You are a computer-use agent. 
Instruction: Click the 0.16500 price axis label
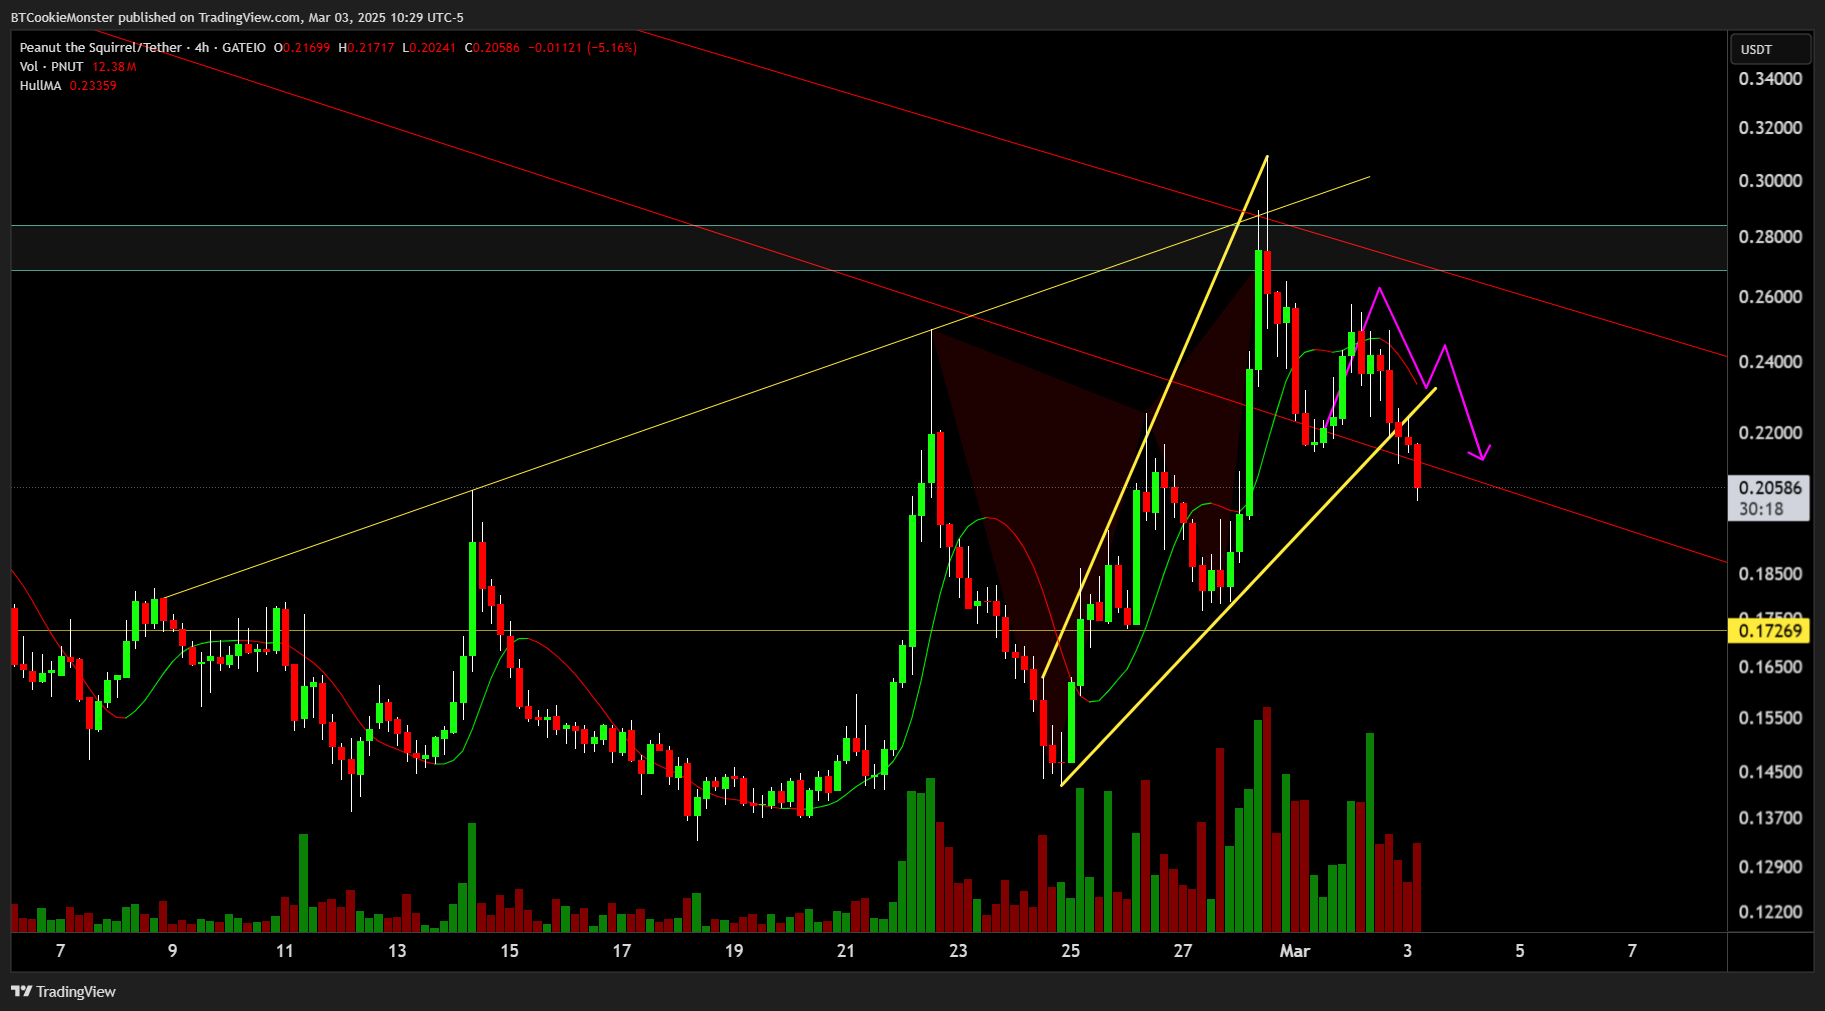click(x=1770, y=666)
